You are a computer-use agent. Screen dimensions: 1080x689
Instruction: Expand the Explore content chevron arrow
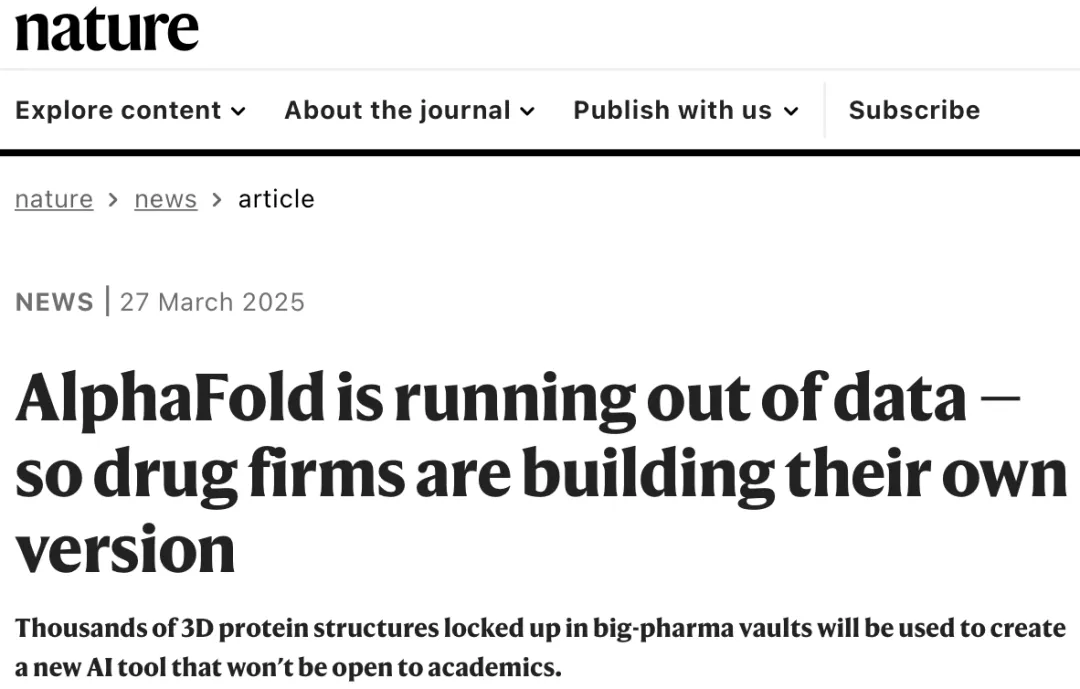(238, 112)
